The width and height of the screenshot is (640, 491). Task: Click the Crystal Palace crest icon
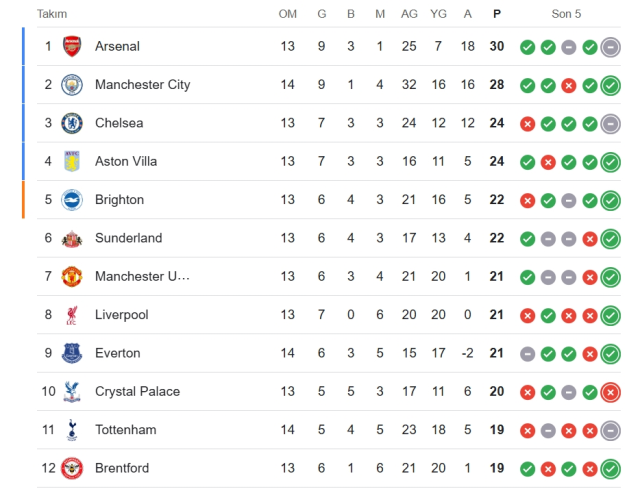[72, 391]
